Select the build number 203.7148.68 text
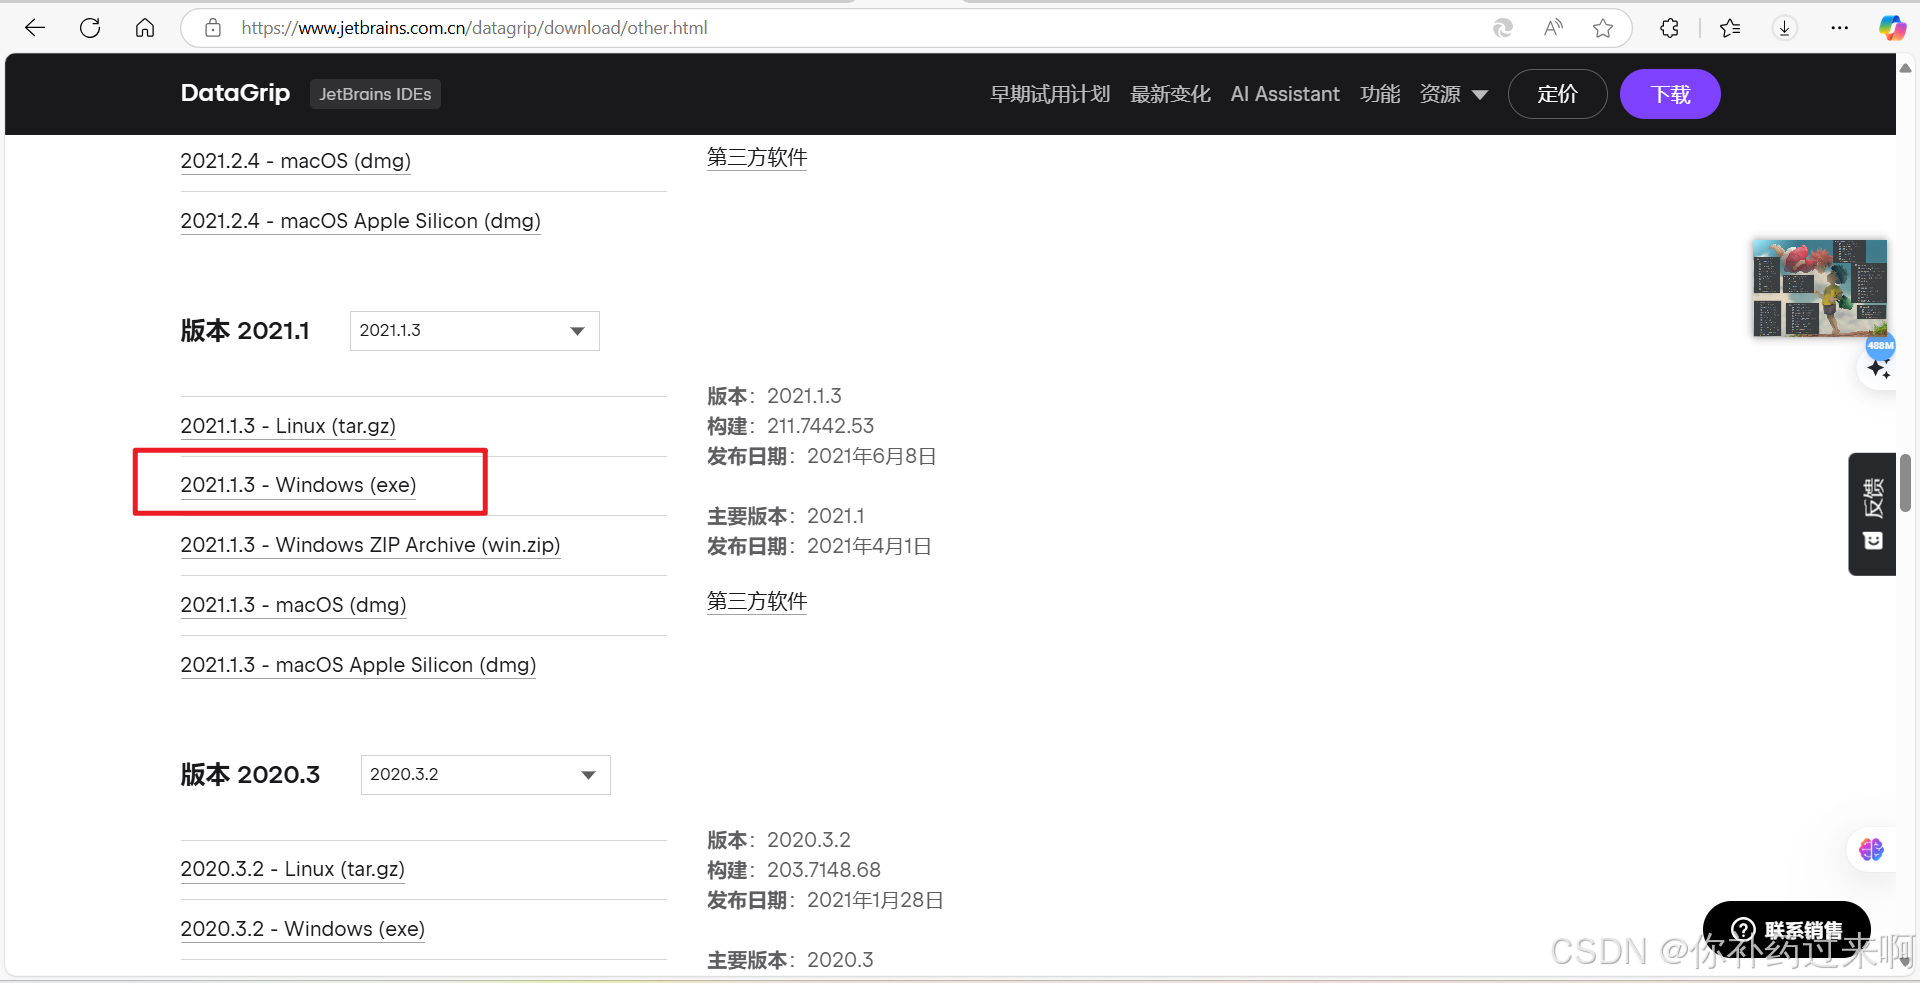This screenshot has width=1920, height=983. [824, 870]
